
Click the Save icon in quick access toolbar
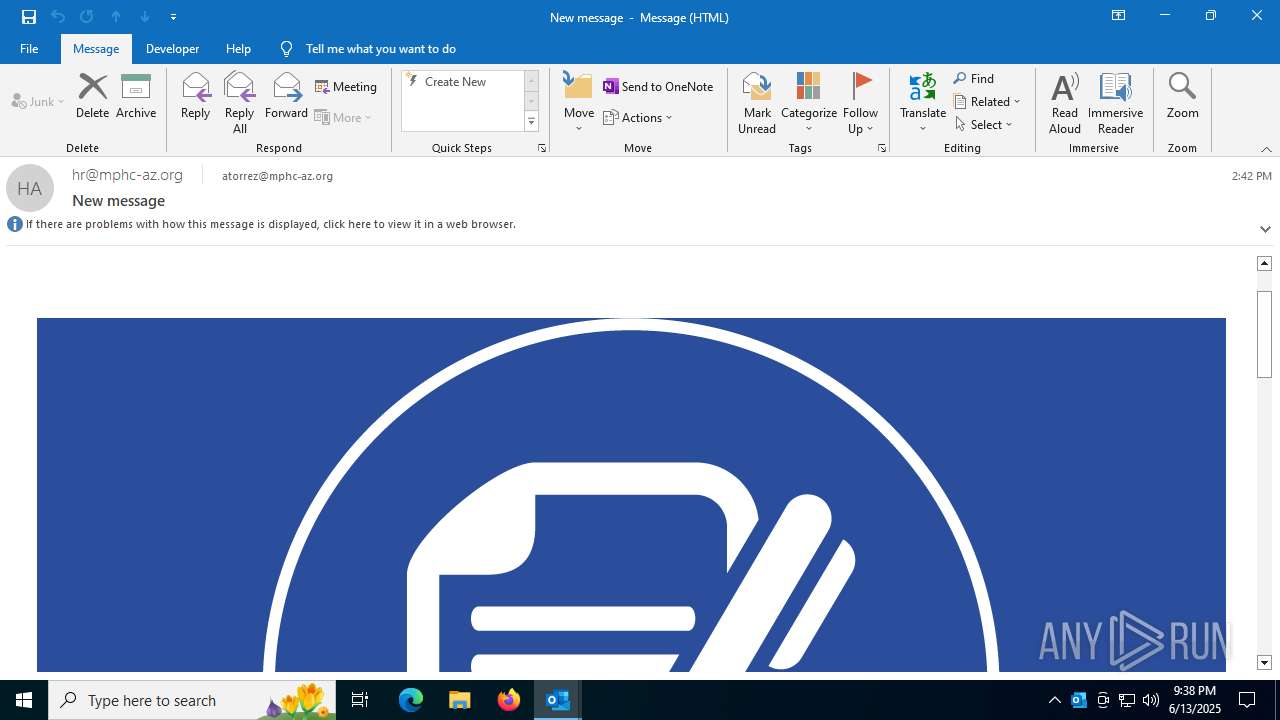pyautogui.click(x=29, y=17)
